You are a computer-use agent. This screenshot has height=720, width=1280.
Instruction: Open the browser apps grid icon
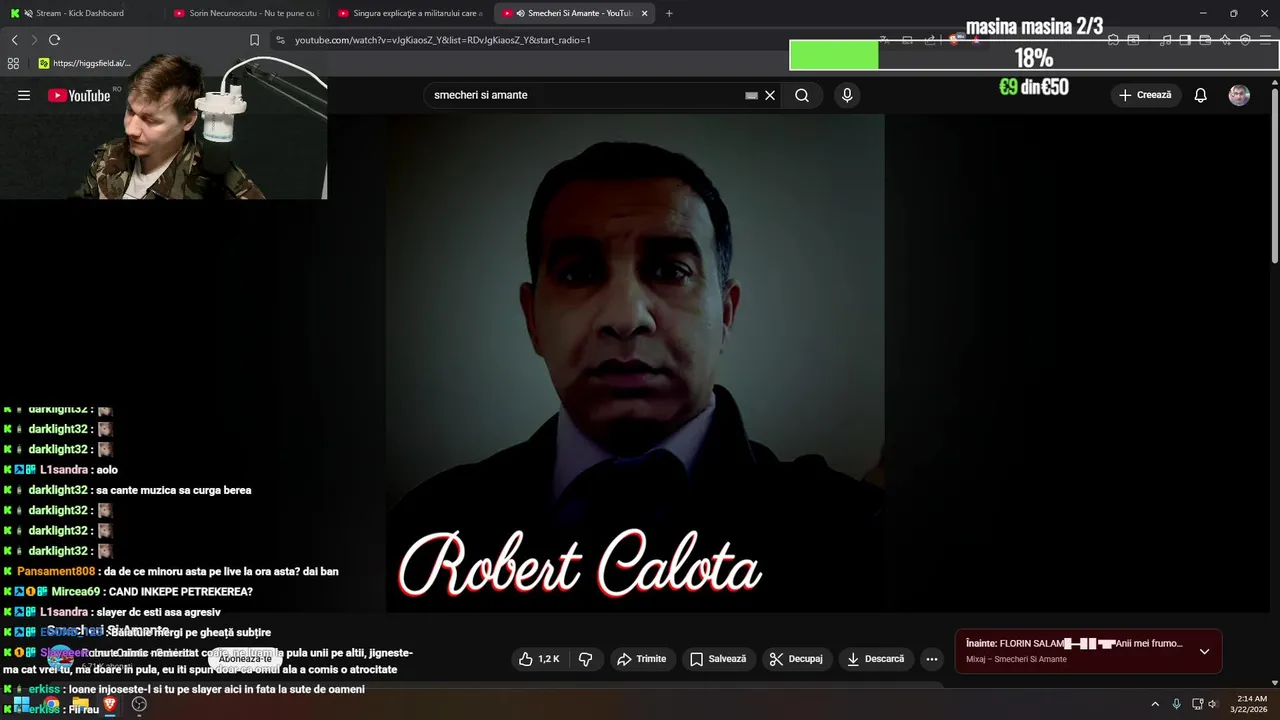[13, 63]
